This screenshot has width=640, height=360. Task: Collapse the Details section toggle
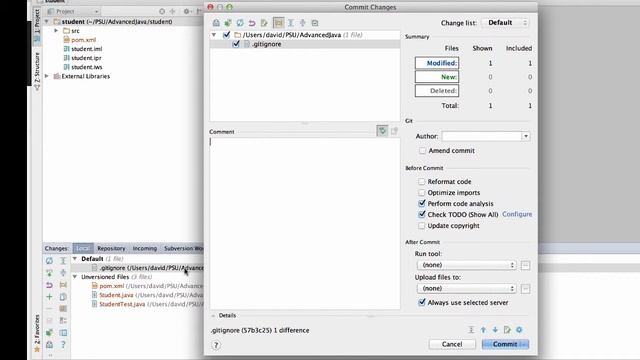[213, 316]
